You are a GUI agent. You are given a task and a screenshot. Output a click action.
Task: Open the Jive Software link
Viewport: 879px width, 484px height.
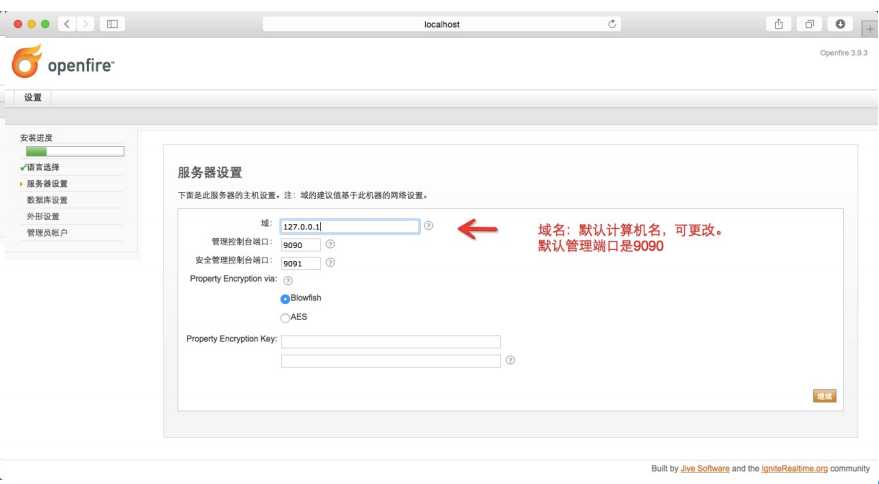click(x=705, y=468)
